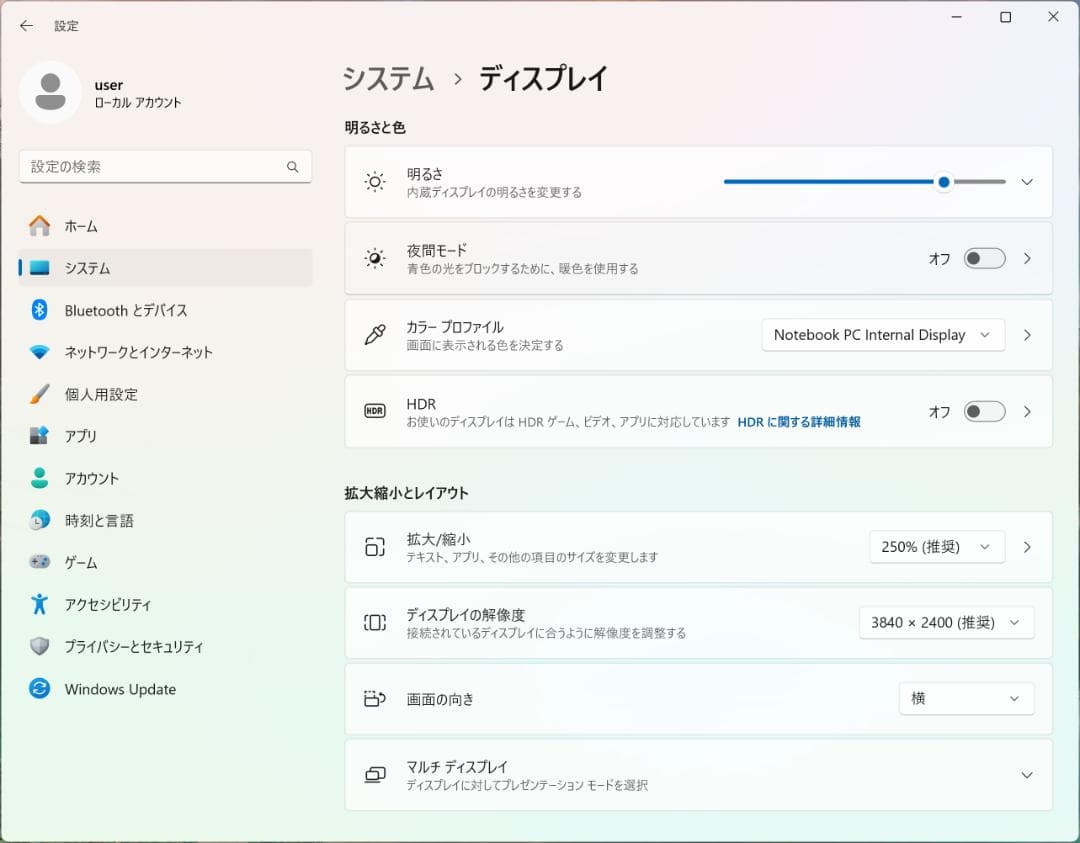Go to 時刻と言語 in the sidebar

(x=99, y=520)
